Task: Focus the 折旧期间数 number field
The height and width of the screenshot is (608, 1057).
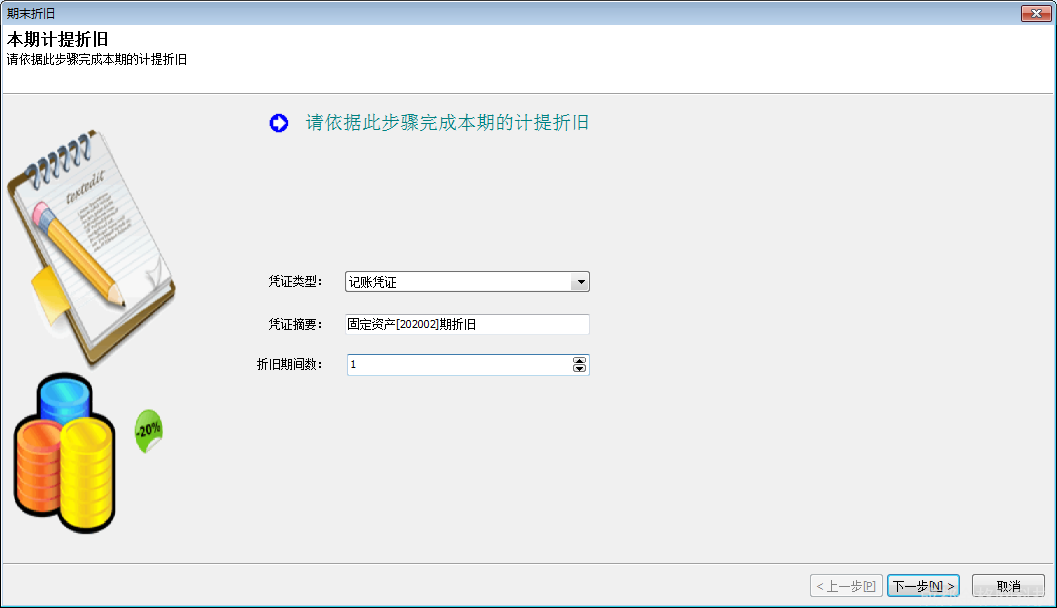Action: pos(457,365)
